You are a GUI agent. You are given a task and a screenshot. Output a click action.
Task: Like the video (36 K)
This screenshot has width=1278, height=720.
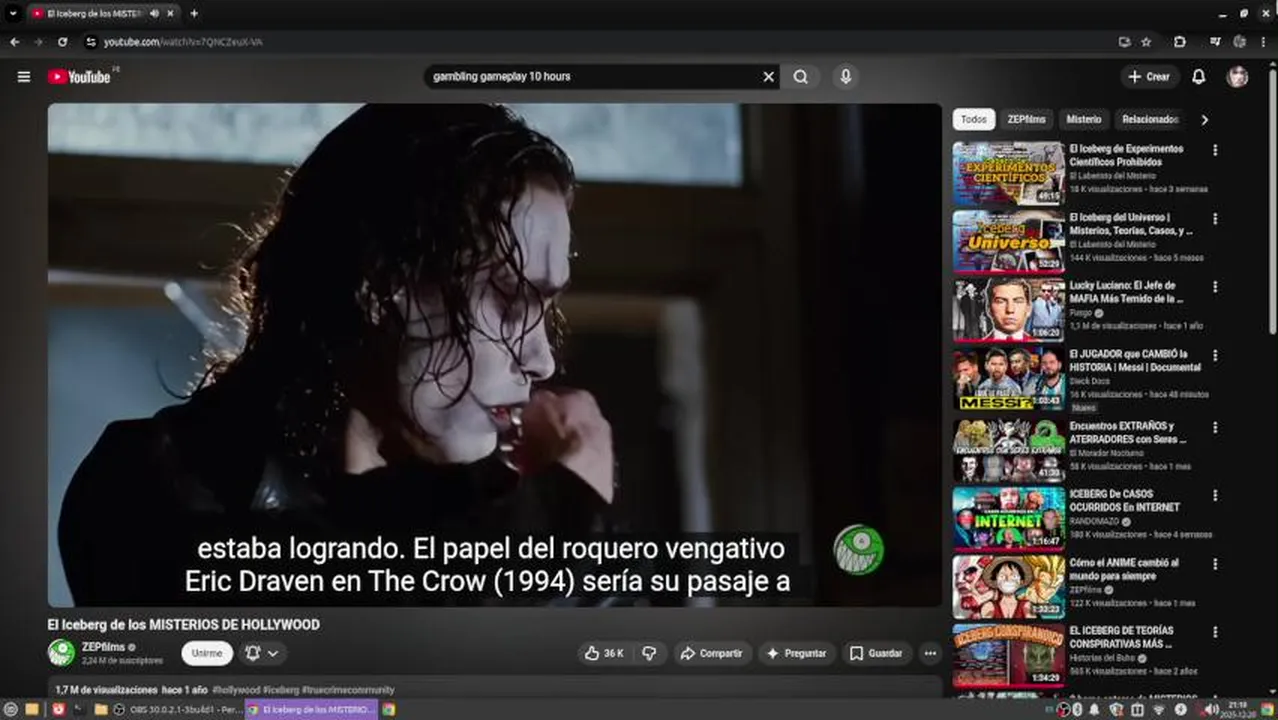604,653
